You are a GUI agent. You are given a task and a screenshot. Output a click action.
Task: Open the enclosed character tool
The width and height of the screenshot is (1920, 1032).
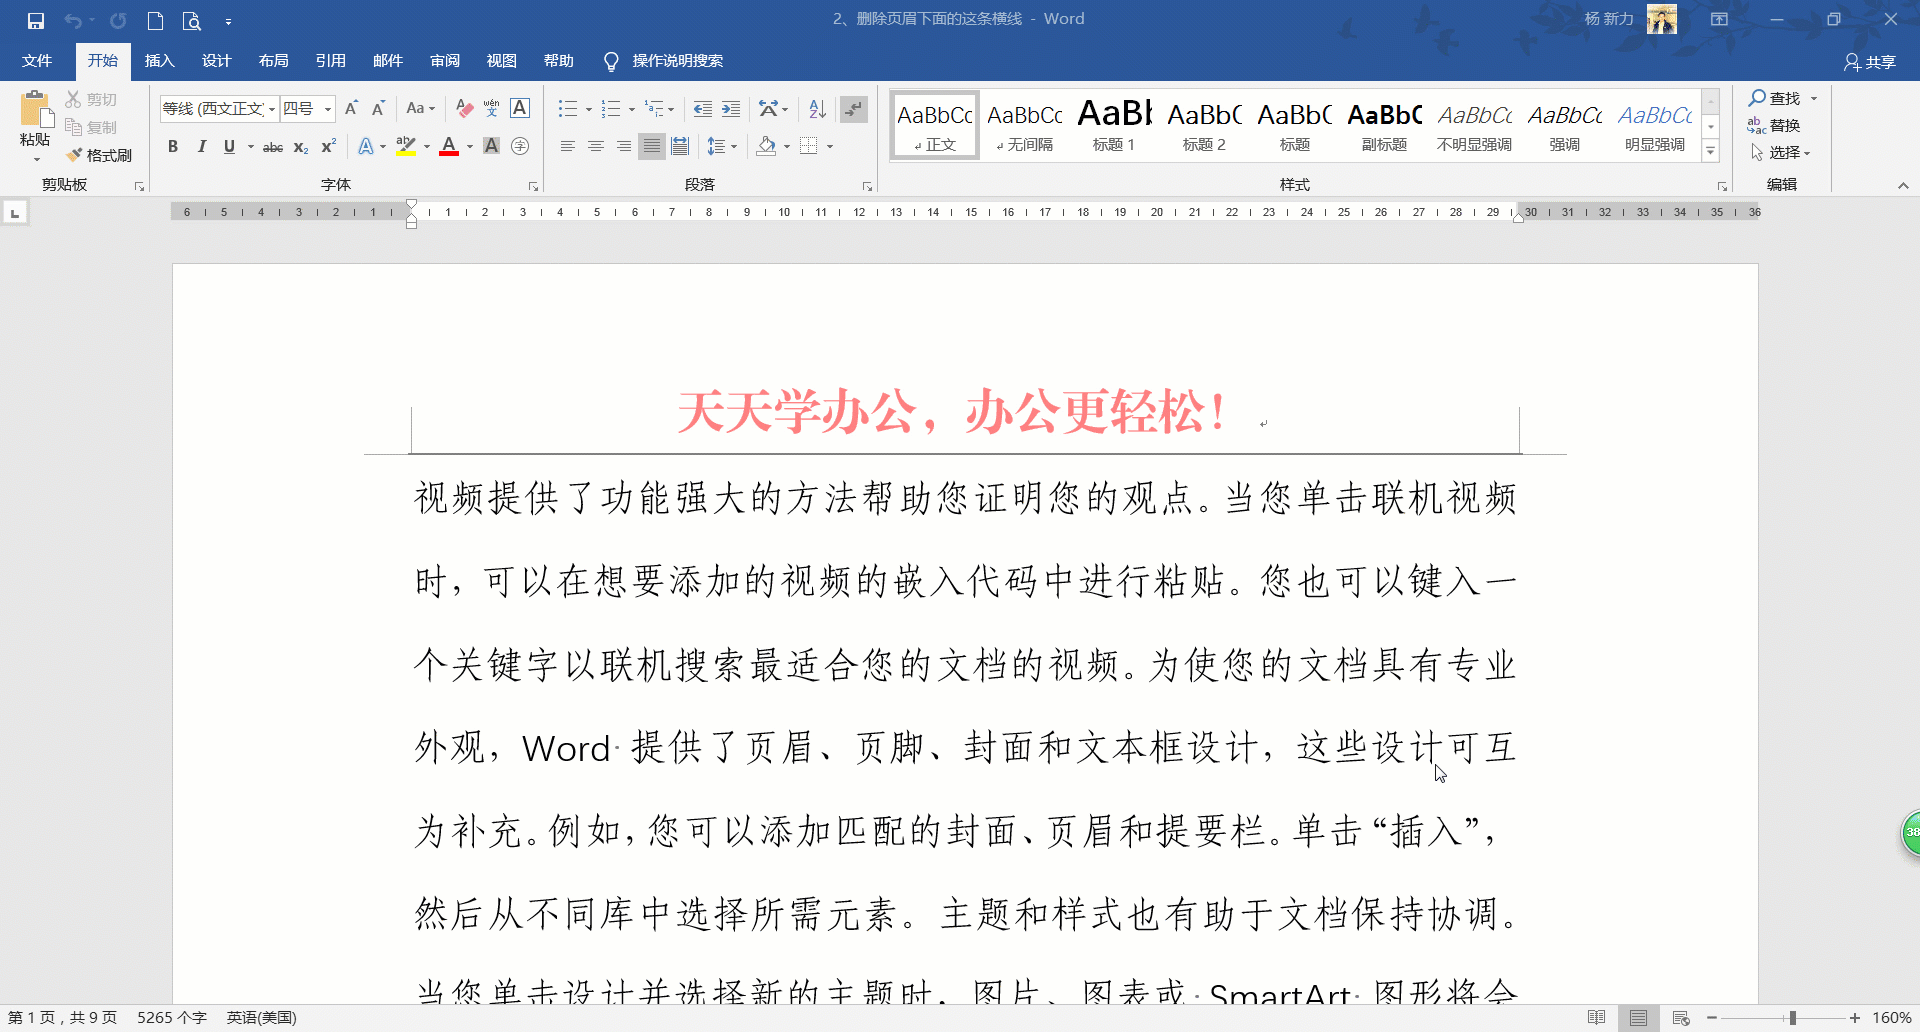coord(520,146)
